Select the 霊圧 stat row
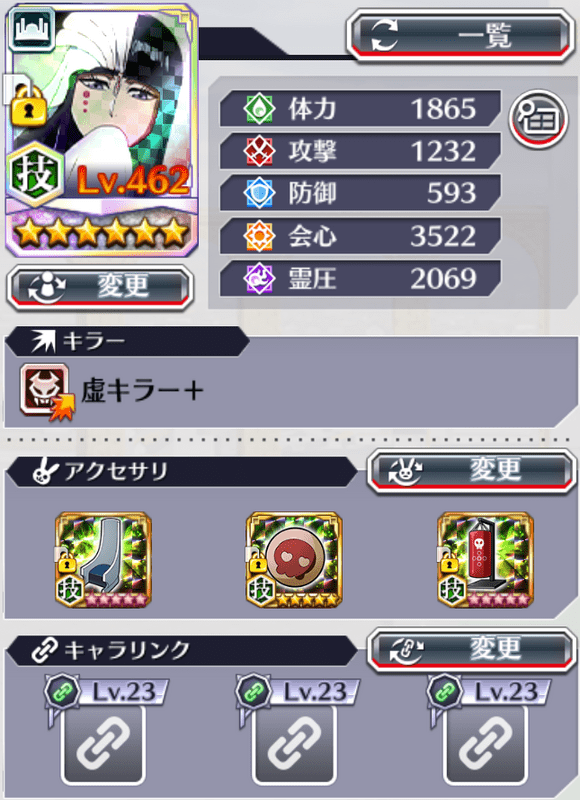Screen dimensions: 580x800 [x=360, y=279]
